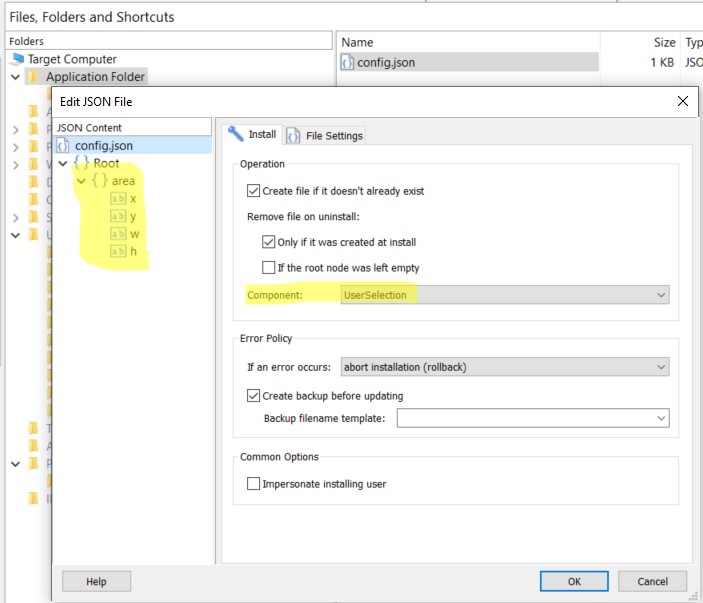The width and height of the screenshot is (703, 603).
Task: Click the Target Computer icon
Action: coord(17,59)
